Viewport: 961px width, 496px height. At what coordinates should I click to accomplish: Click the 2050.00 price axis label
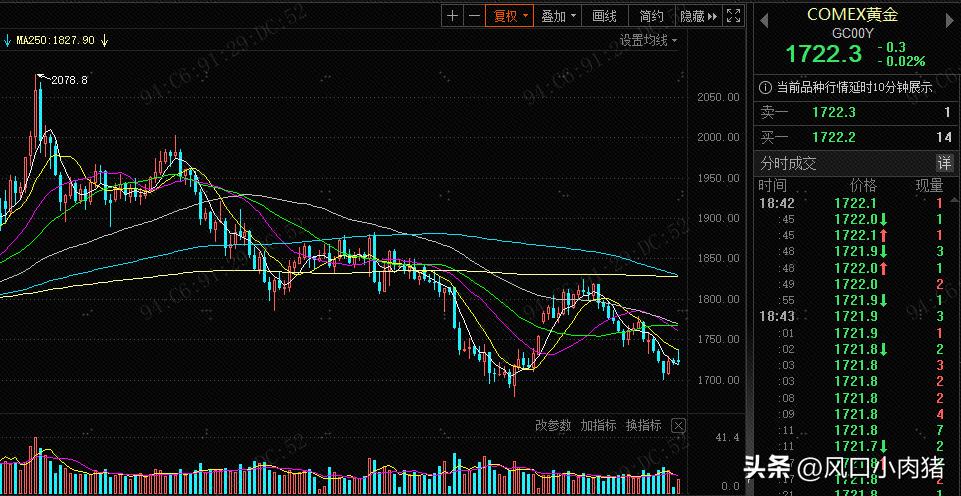coord(718,97)
